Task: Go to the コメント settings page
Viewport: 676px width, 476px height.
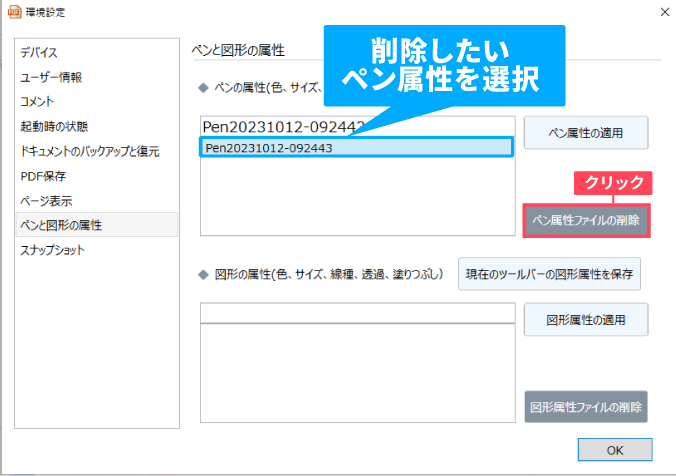Action: [37, 101]
